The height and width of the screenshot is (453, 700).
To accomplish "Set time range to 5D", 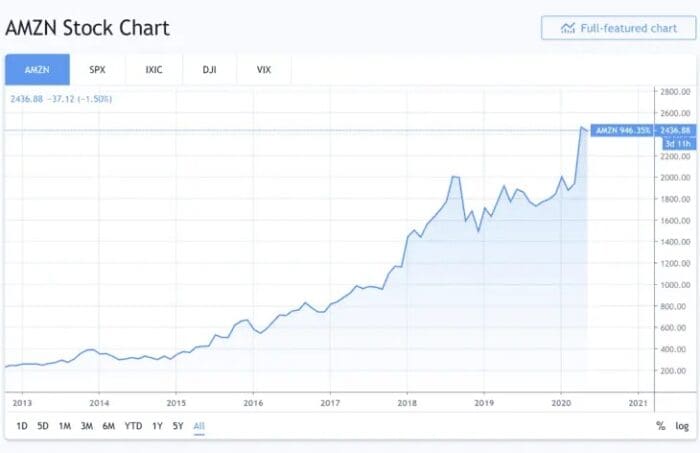I will pyautogui.click(x=43, y=426).
